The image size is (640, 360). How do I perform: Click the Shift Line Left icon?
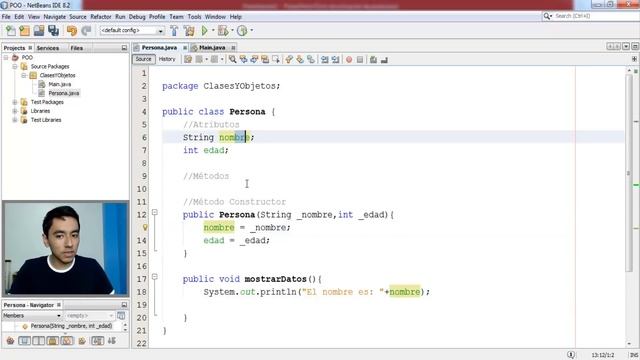pyautogui.click(x=324, y=60)
